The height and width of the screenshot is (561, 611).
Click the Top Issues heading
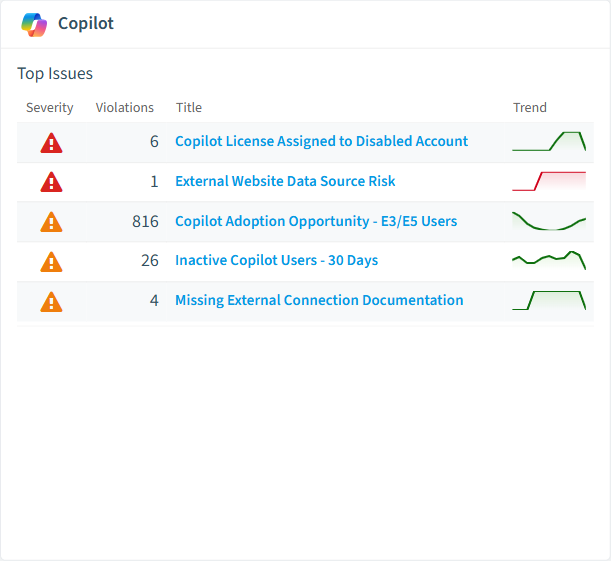(x=55, y=74)
